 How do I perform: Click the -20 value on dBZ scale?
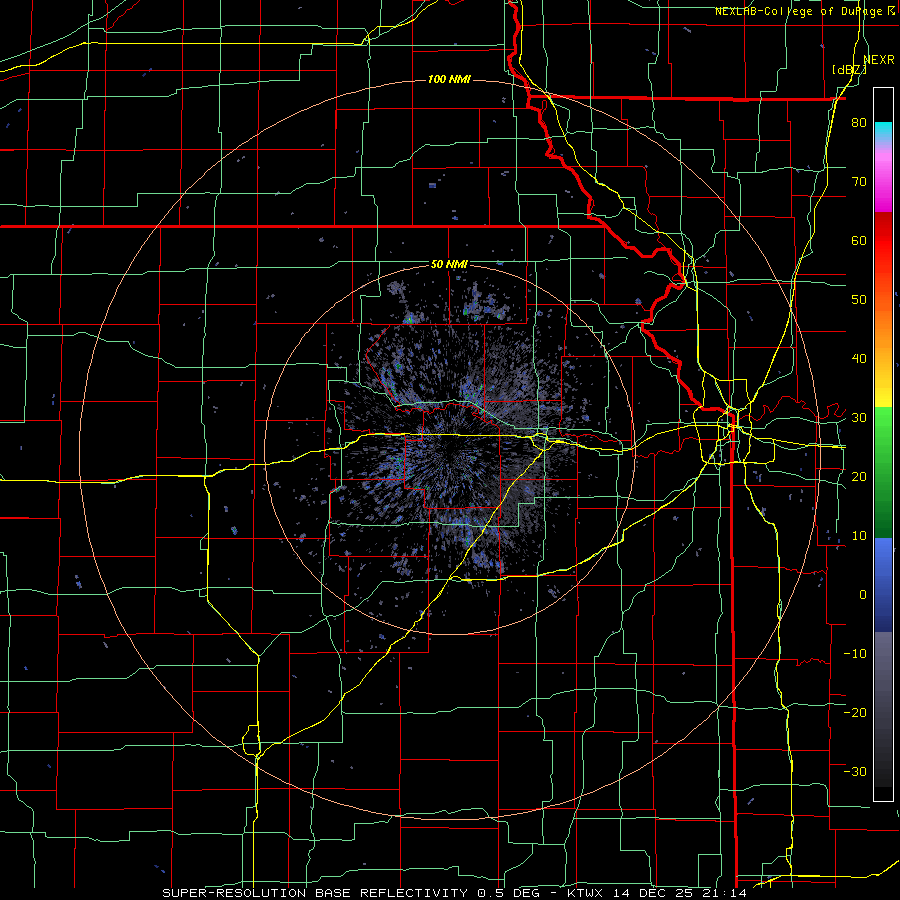pyautogui.click(x=855, y=712)
